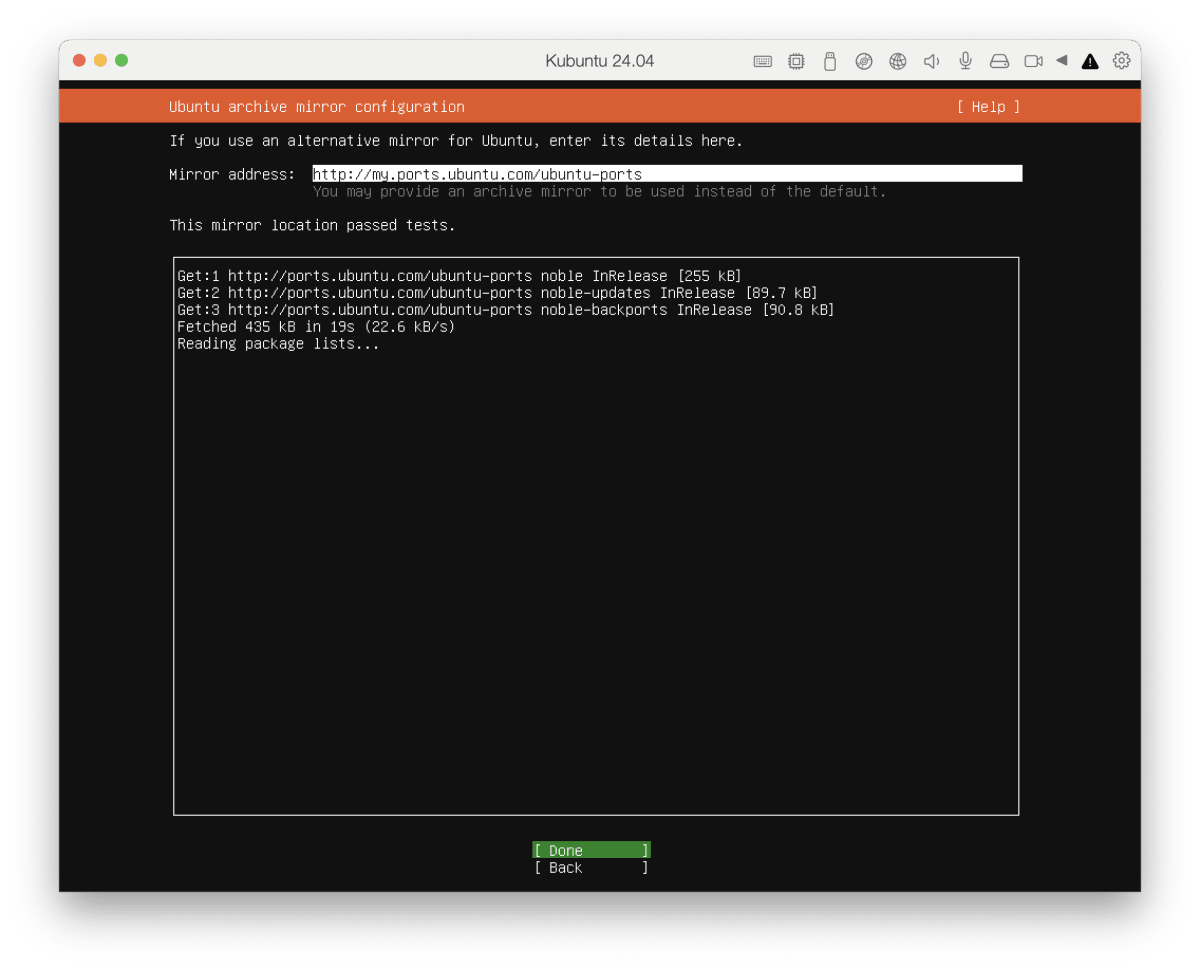1200x970 pixels.
Task: Click the CPU chip icon
Action: pos(796,61)
